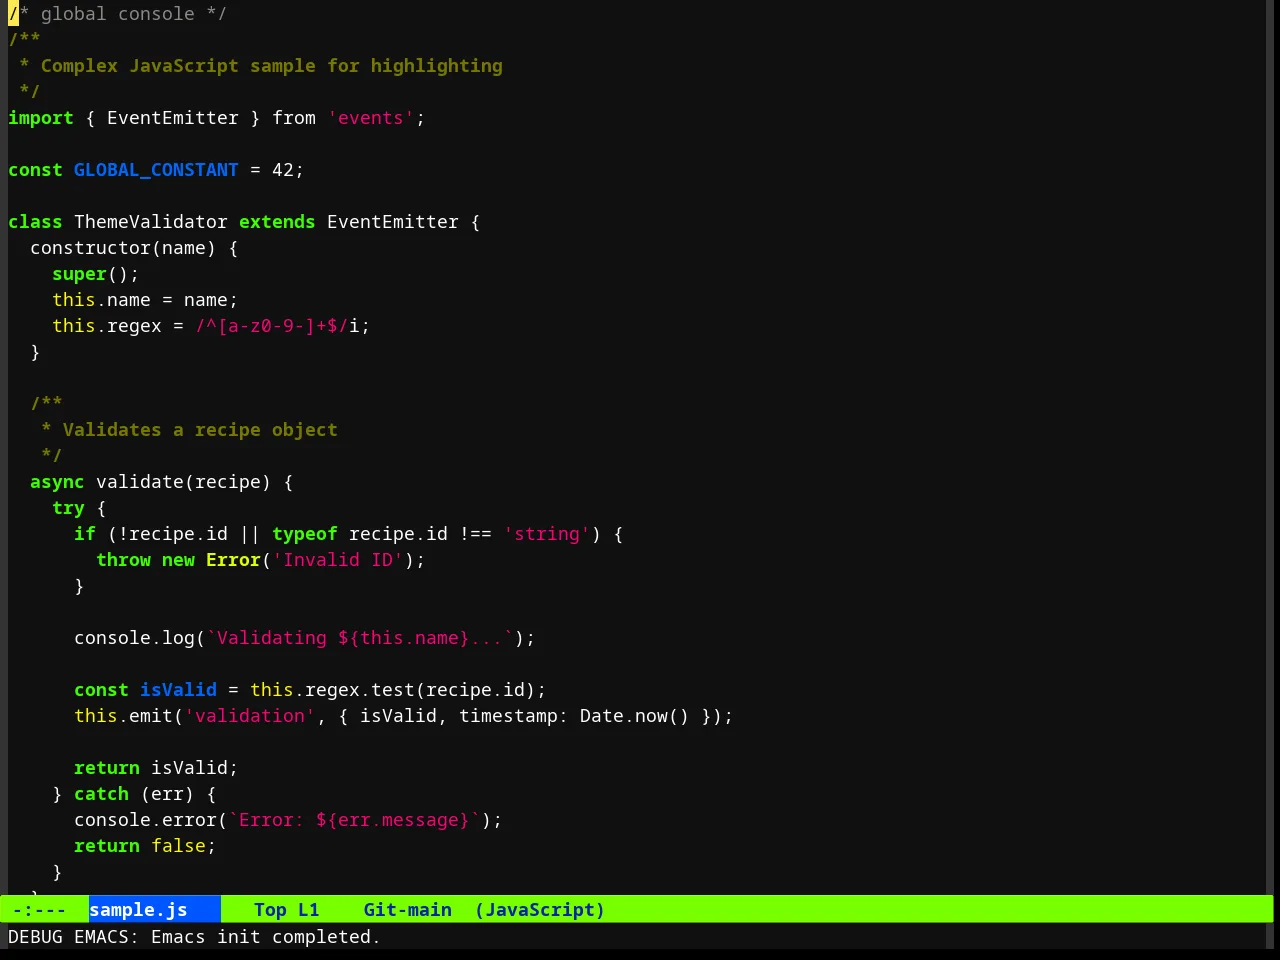Click the 'isValid' variable declaration
The width and height of the screenshot is (1280, 960).
[x=178, y=690]
